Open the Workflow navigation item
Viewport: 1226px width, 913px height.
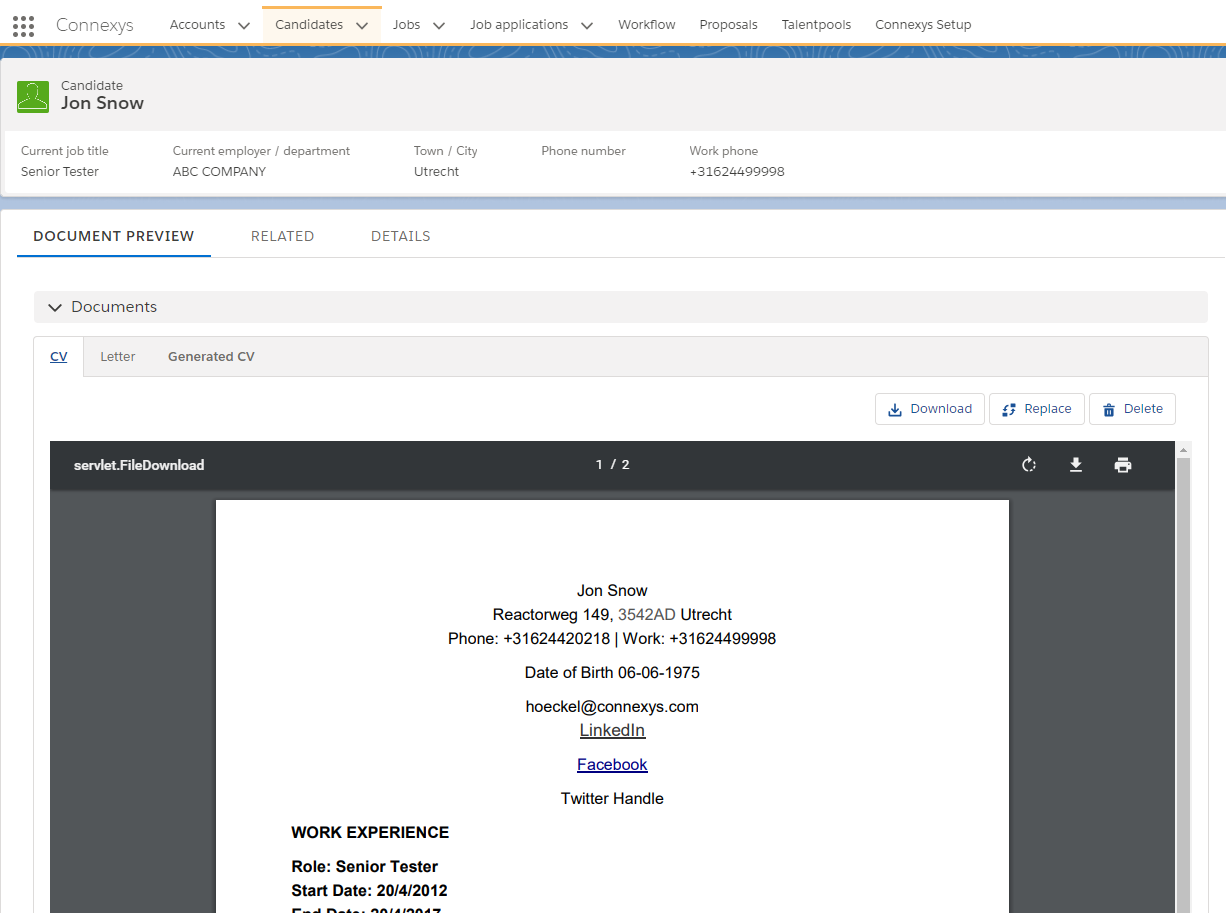click(647, 25)
